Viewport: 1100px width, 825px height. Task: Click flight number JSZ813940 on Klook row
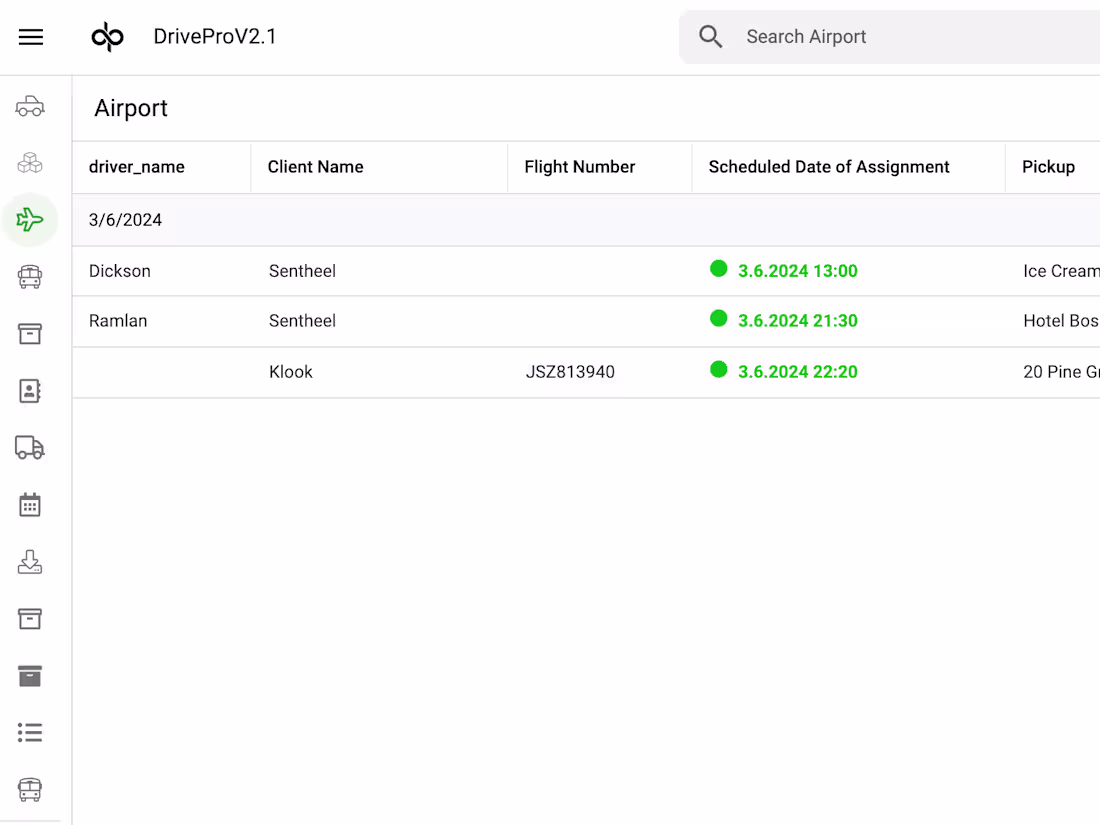[x=570, y=371]
